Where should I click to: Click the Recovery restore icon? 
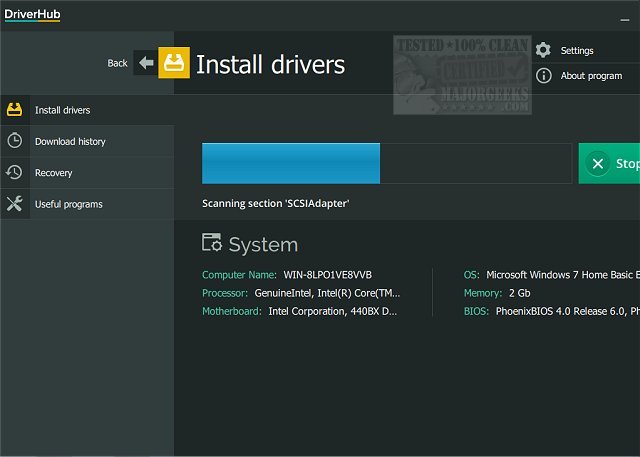15,172
